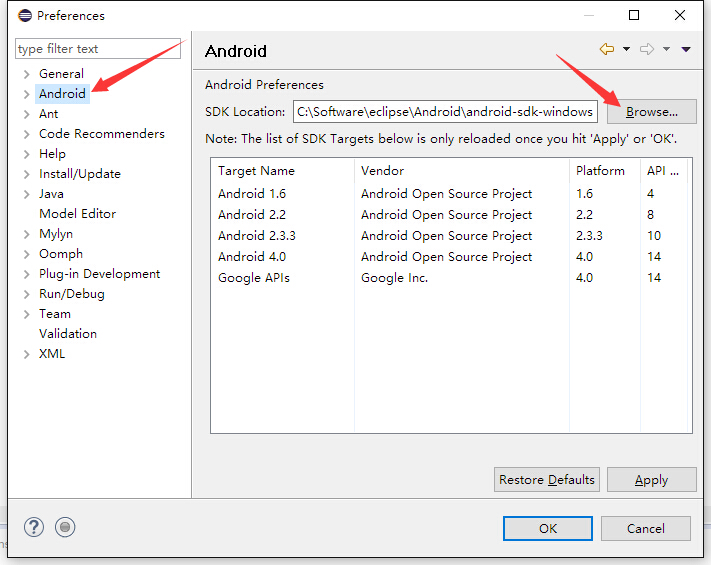
Task: Expand the Plug-in Development node
Action: coord(26,274)
